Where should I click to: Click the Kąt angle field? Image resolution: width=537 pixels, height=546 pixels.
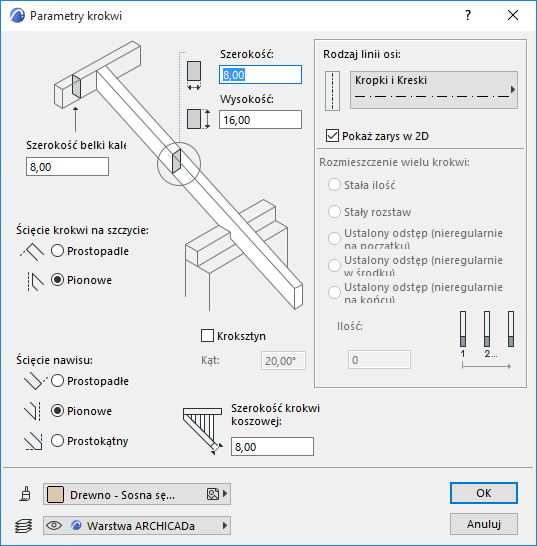point(283,360)
